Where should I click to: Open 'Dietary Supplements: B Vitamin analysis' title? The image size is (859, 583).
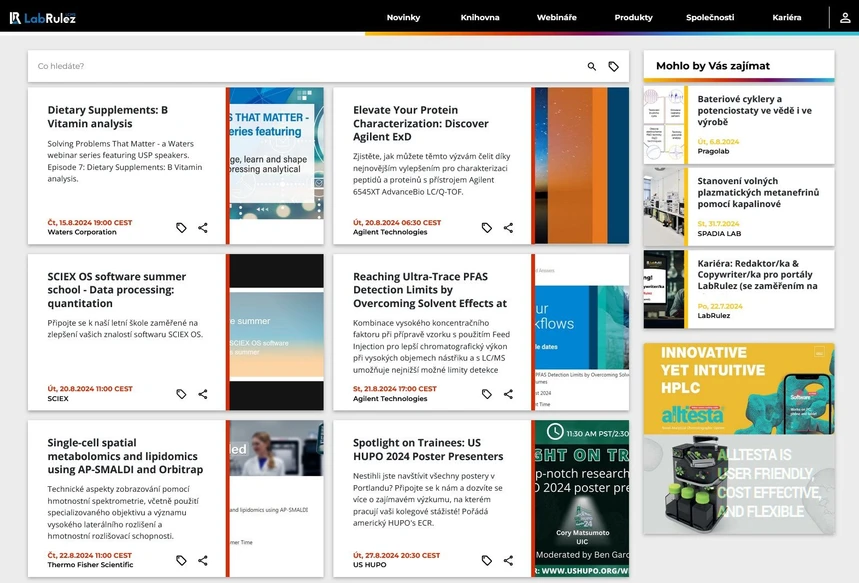(x=108, y=117)
